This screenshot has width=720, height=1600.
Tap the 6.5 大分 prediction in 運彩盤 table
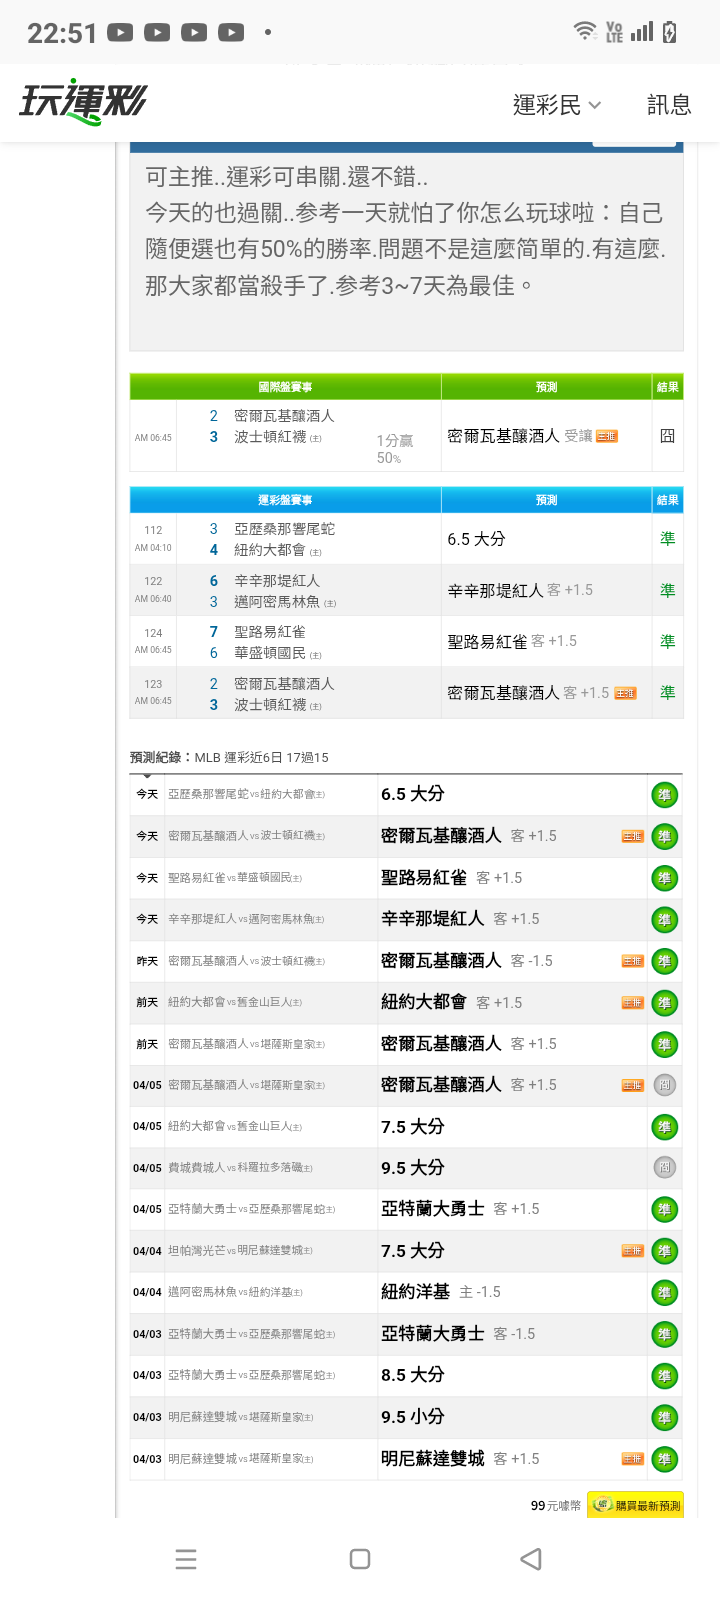click(476, 539)
